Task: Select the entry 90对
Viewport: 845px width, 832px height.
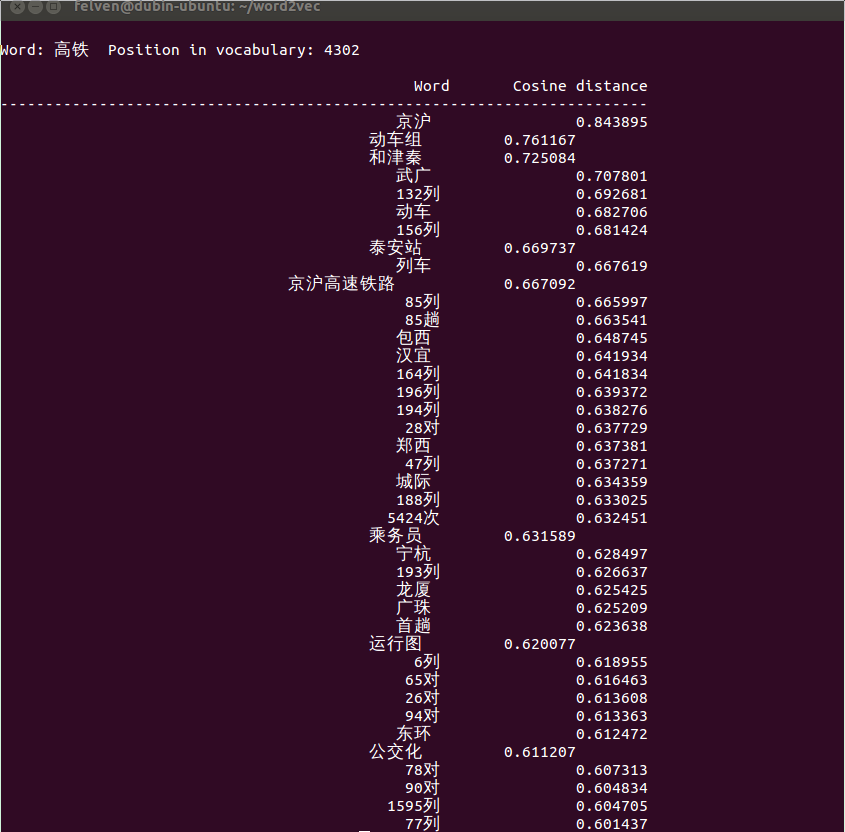Action: tap(422, 788)
